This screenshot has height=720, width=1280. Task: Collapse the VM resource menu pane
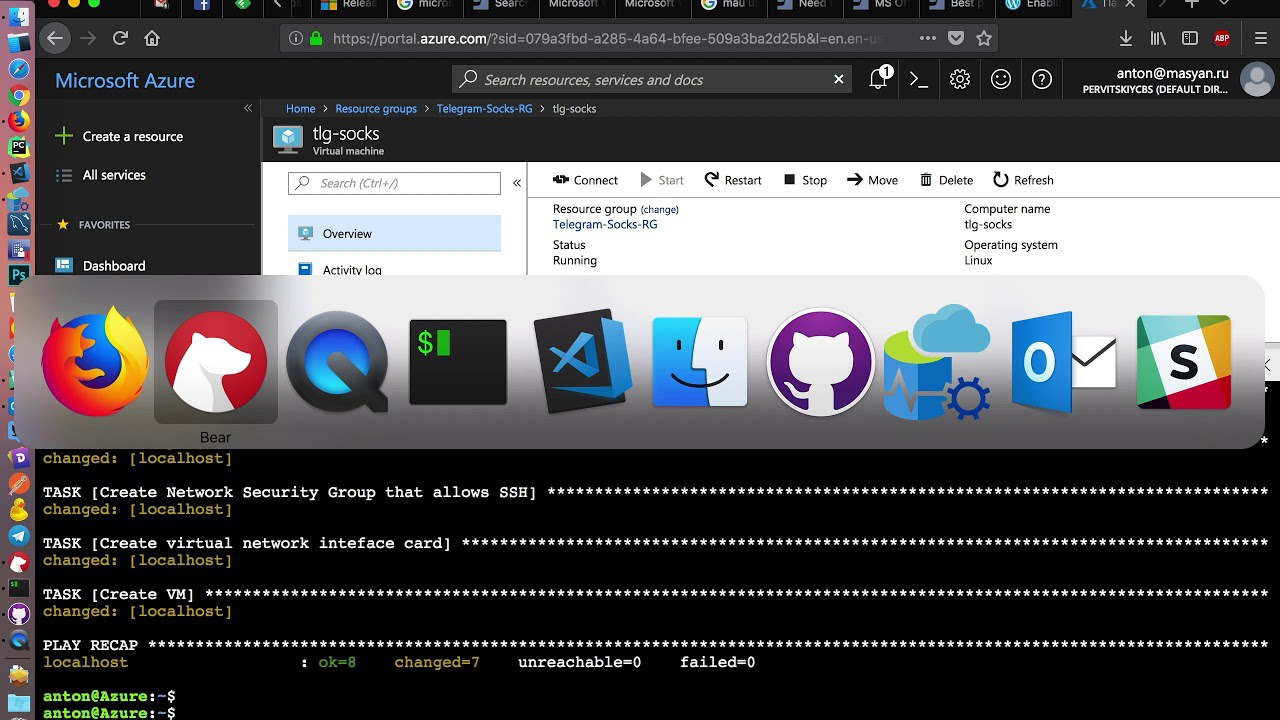517,183
